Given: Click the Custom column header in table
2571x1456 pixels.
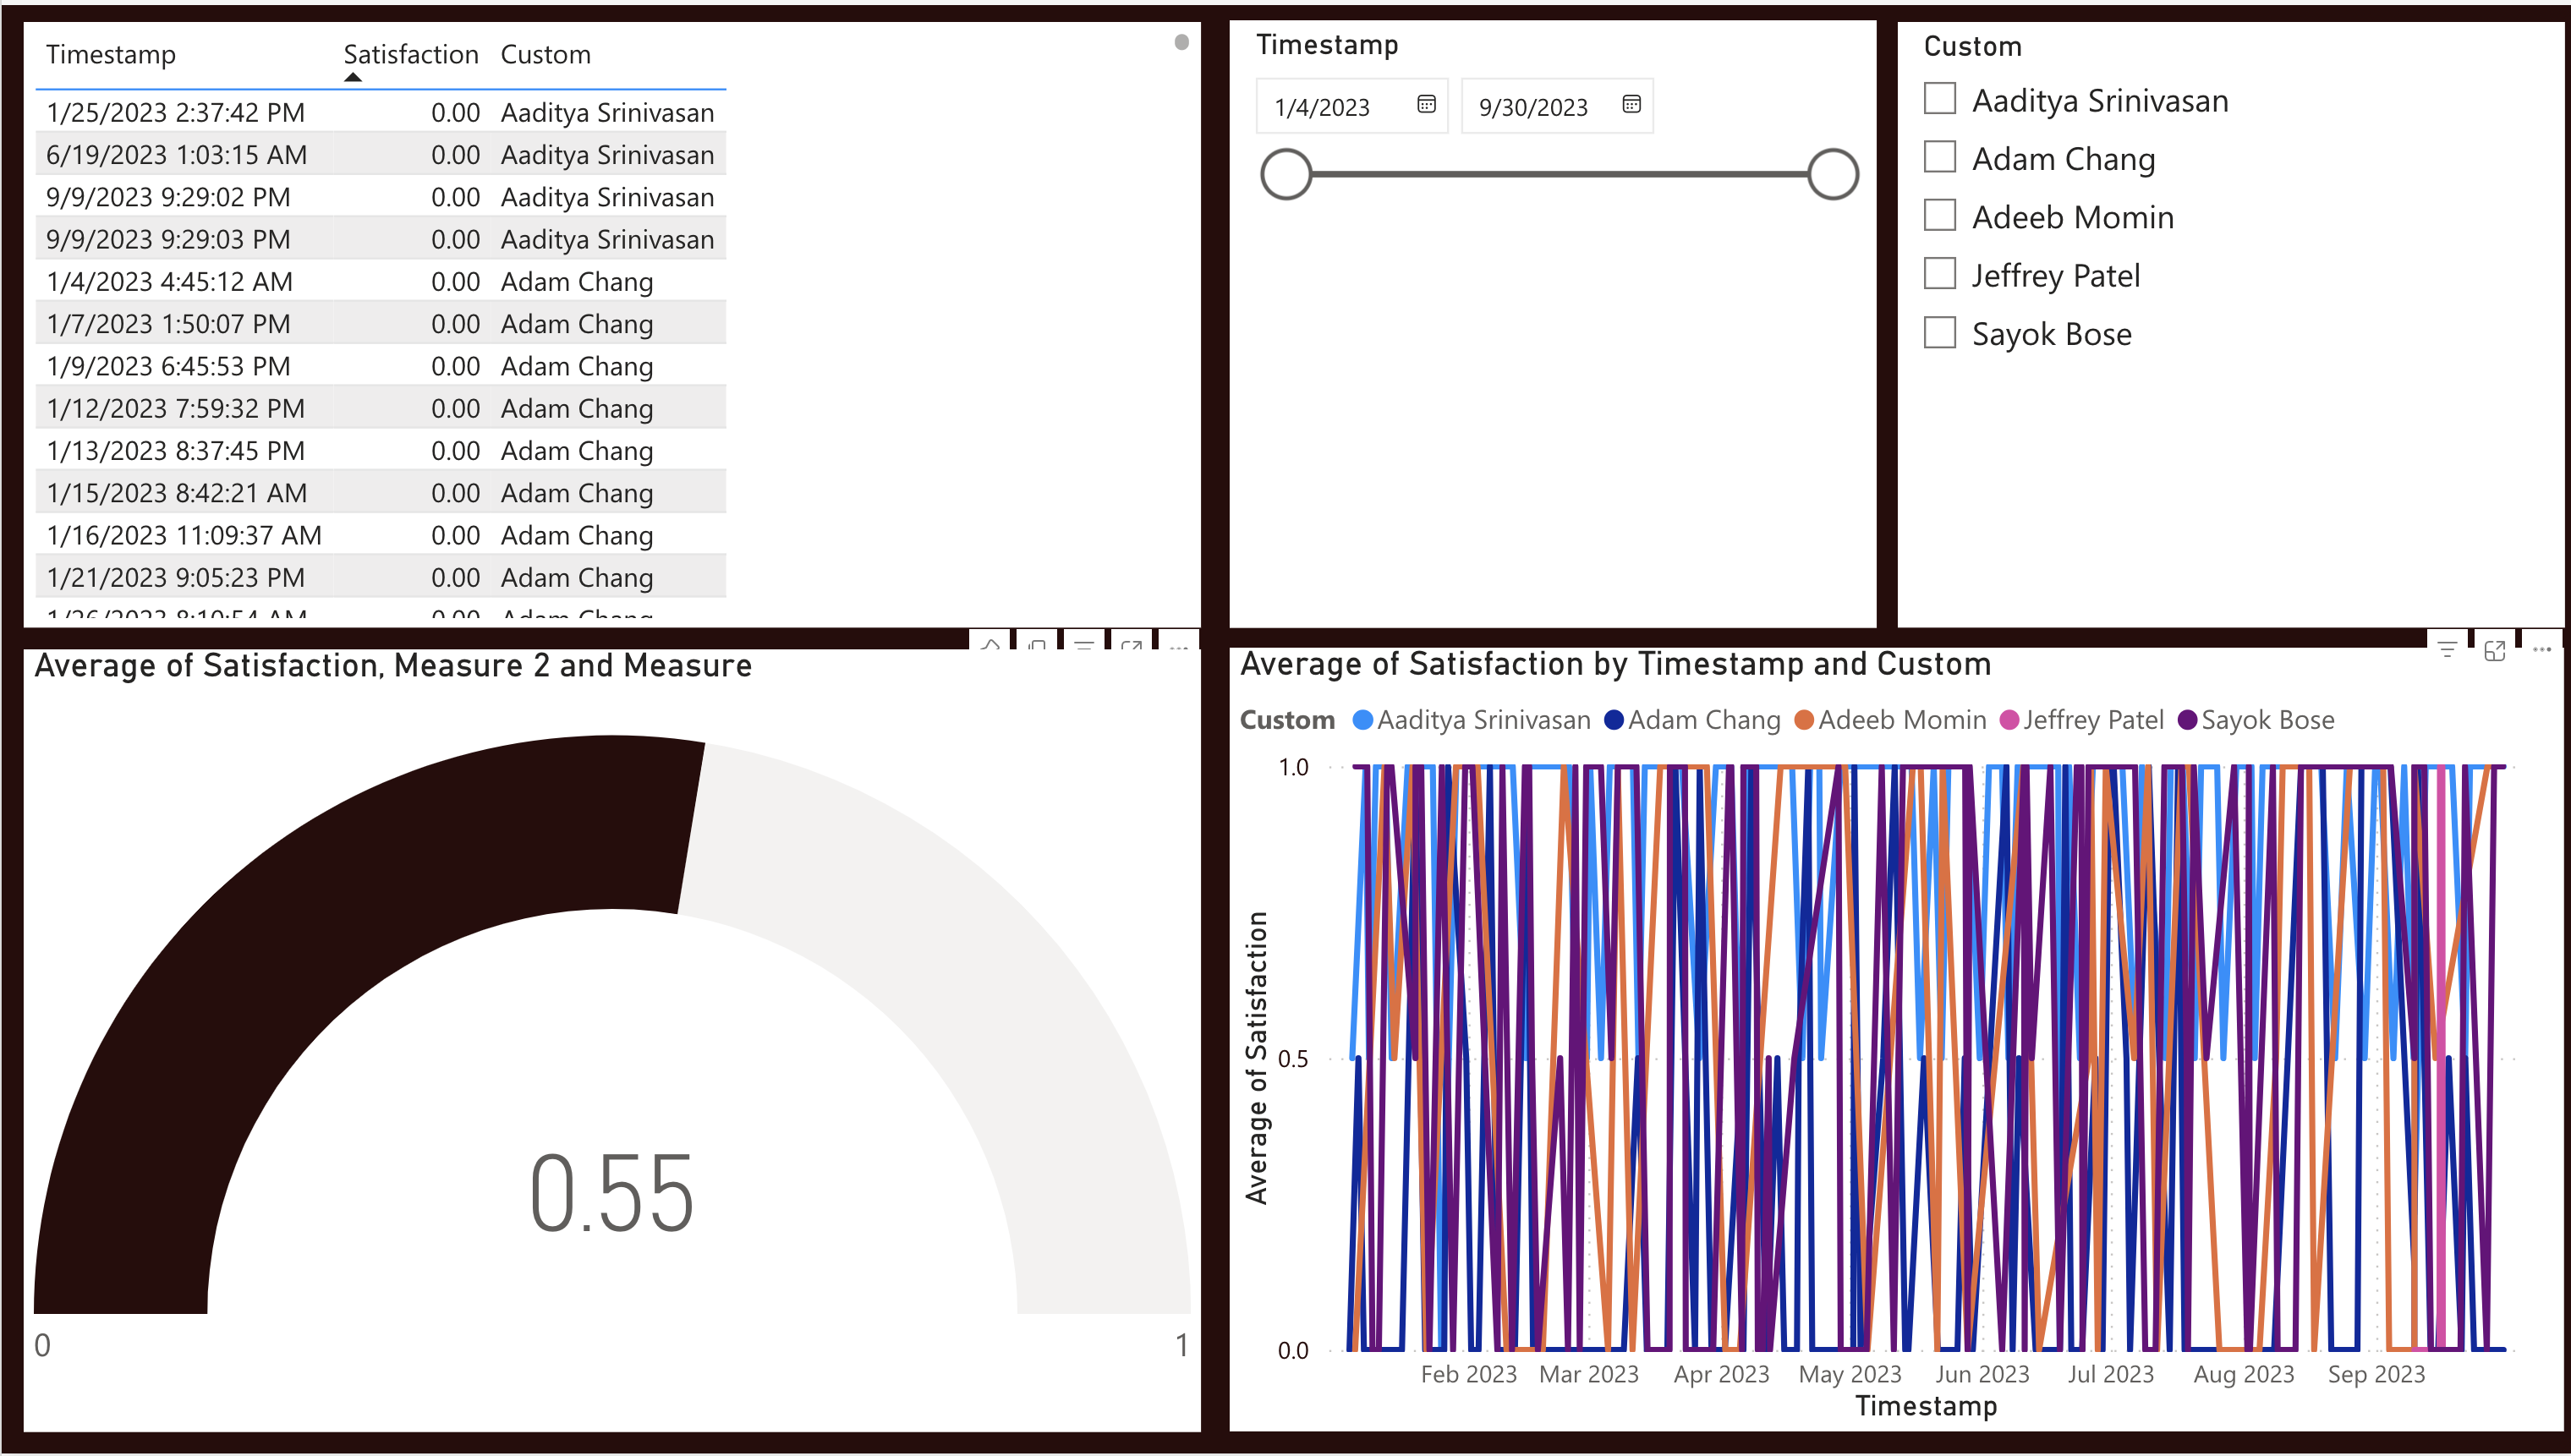Looking at the screenshot, I should tap(545, 54).
